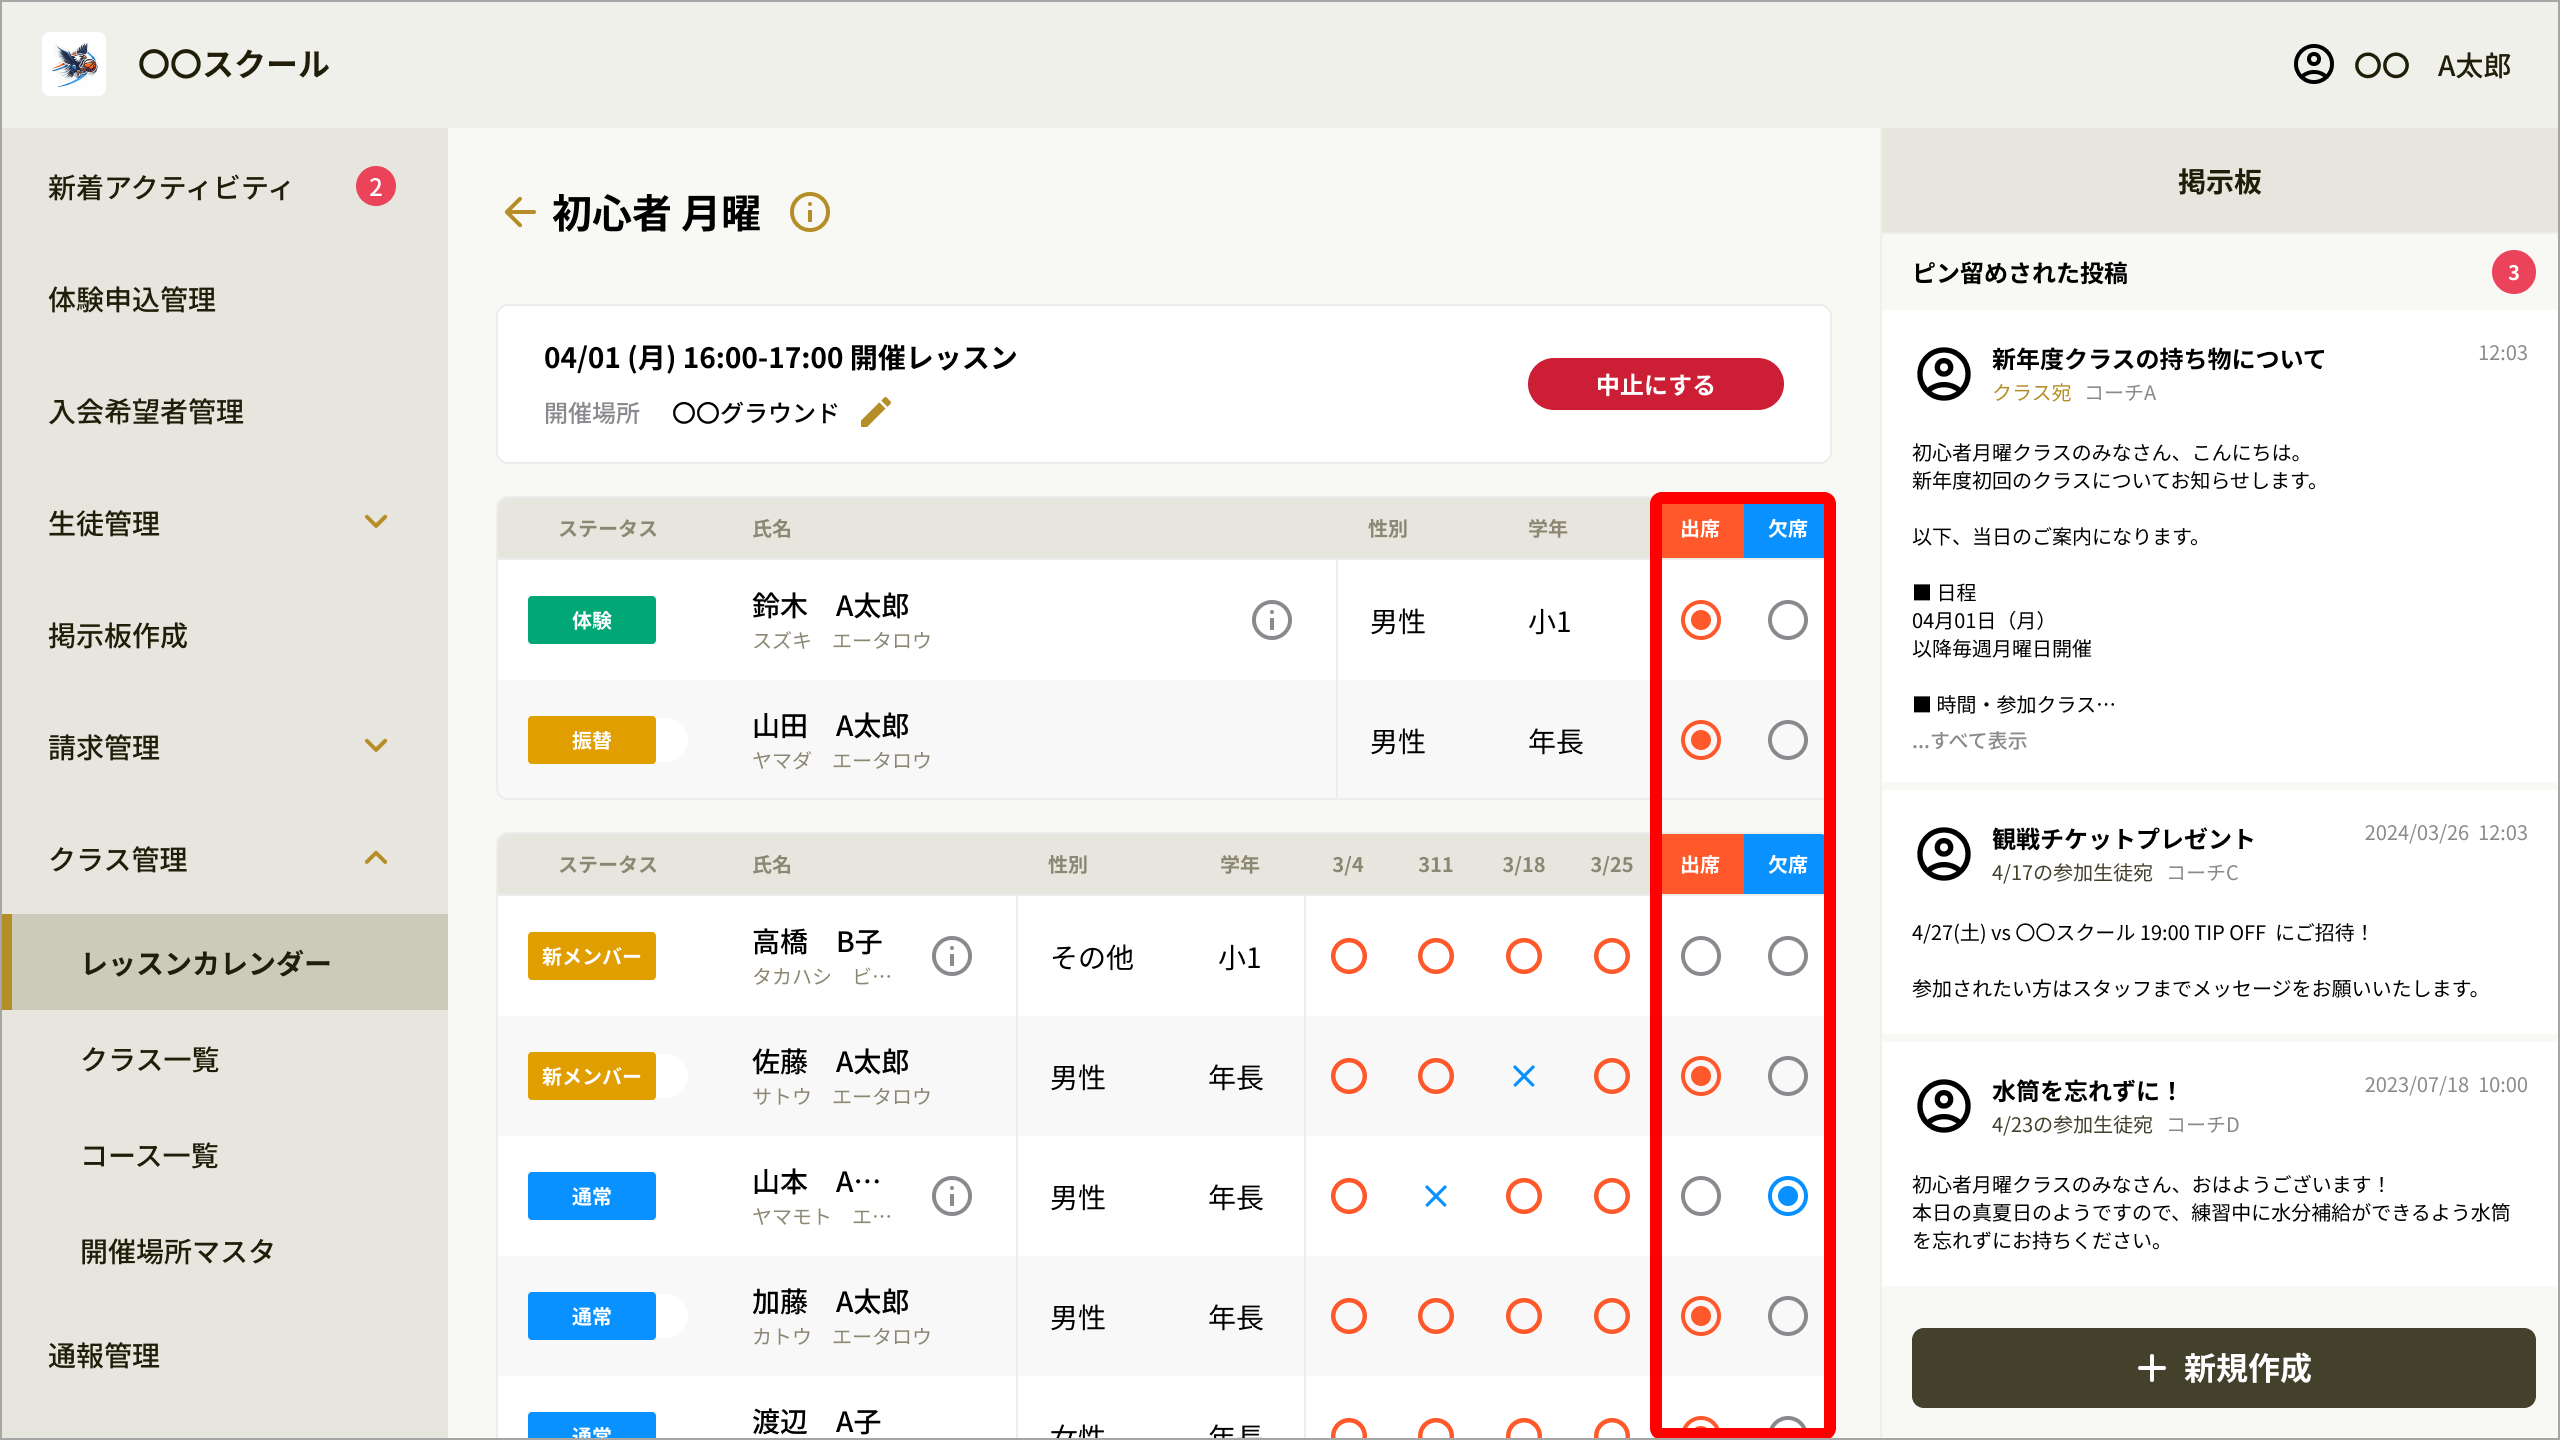Click the 体験 status tag
The width and height of the screenshot is (2560, 1440).
coord(592,620)
